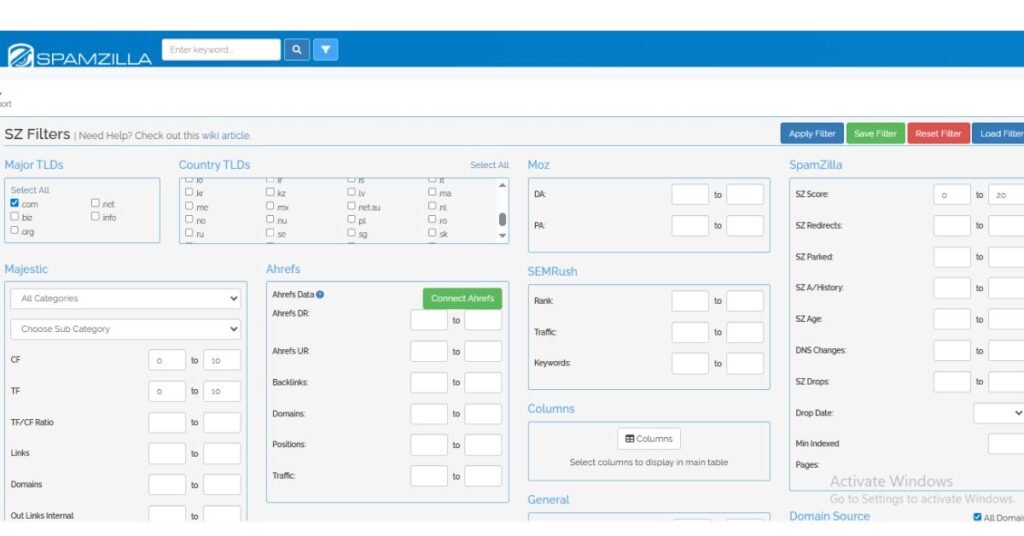This screenshot has width=1024, height=536.
Task: Click the Connect Ahrefs button
Action: pos(462,298)
